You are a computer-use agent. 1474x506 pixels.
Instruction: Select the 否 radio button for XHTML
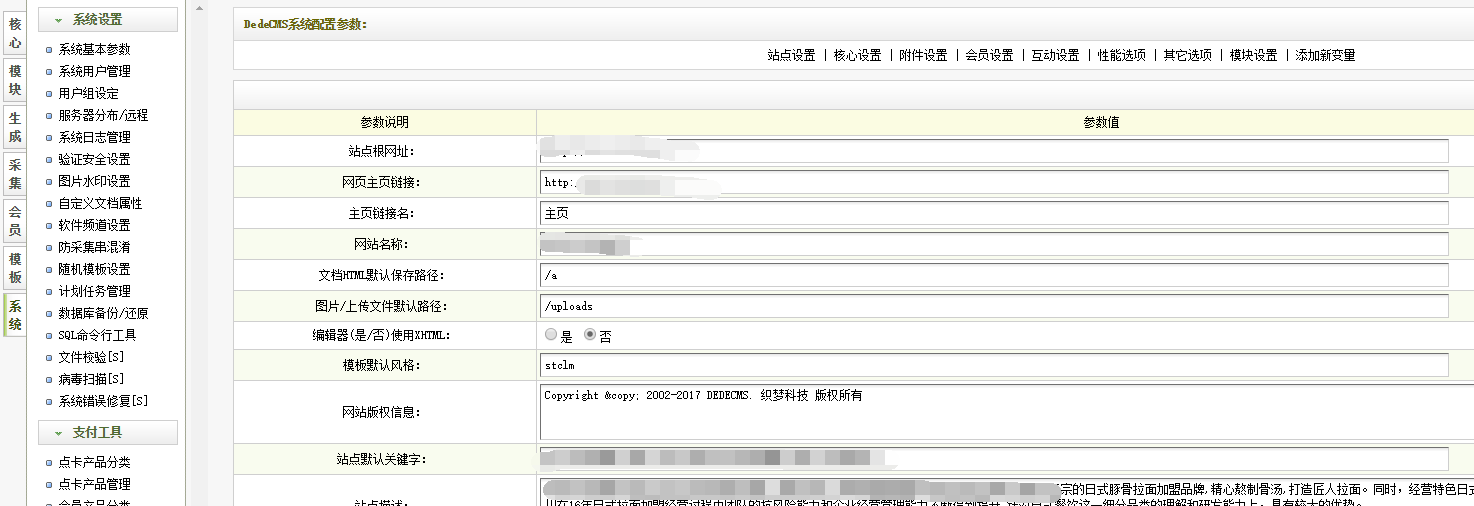(590, 336)
